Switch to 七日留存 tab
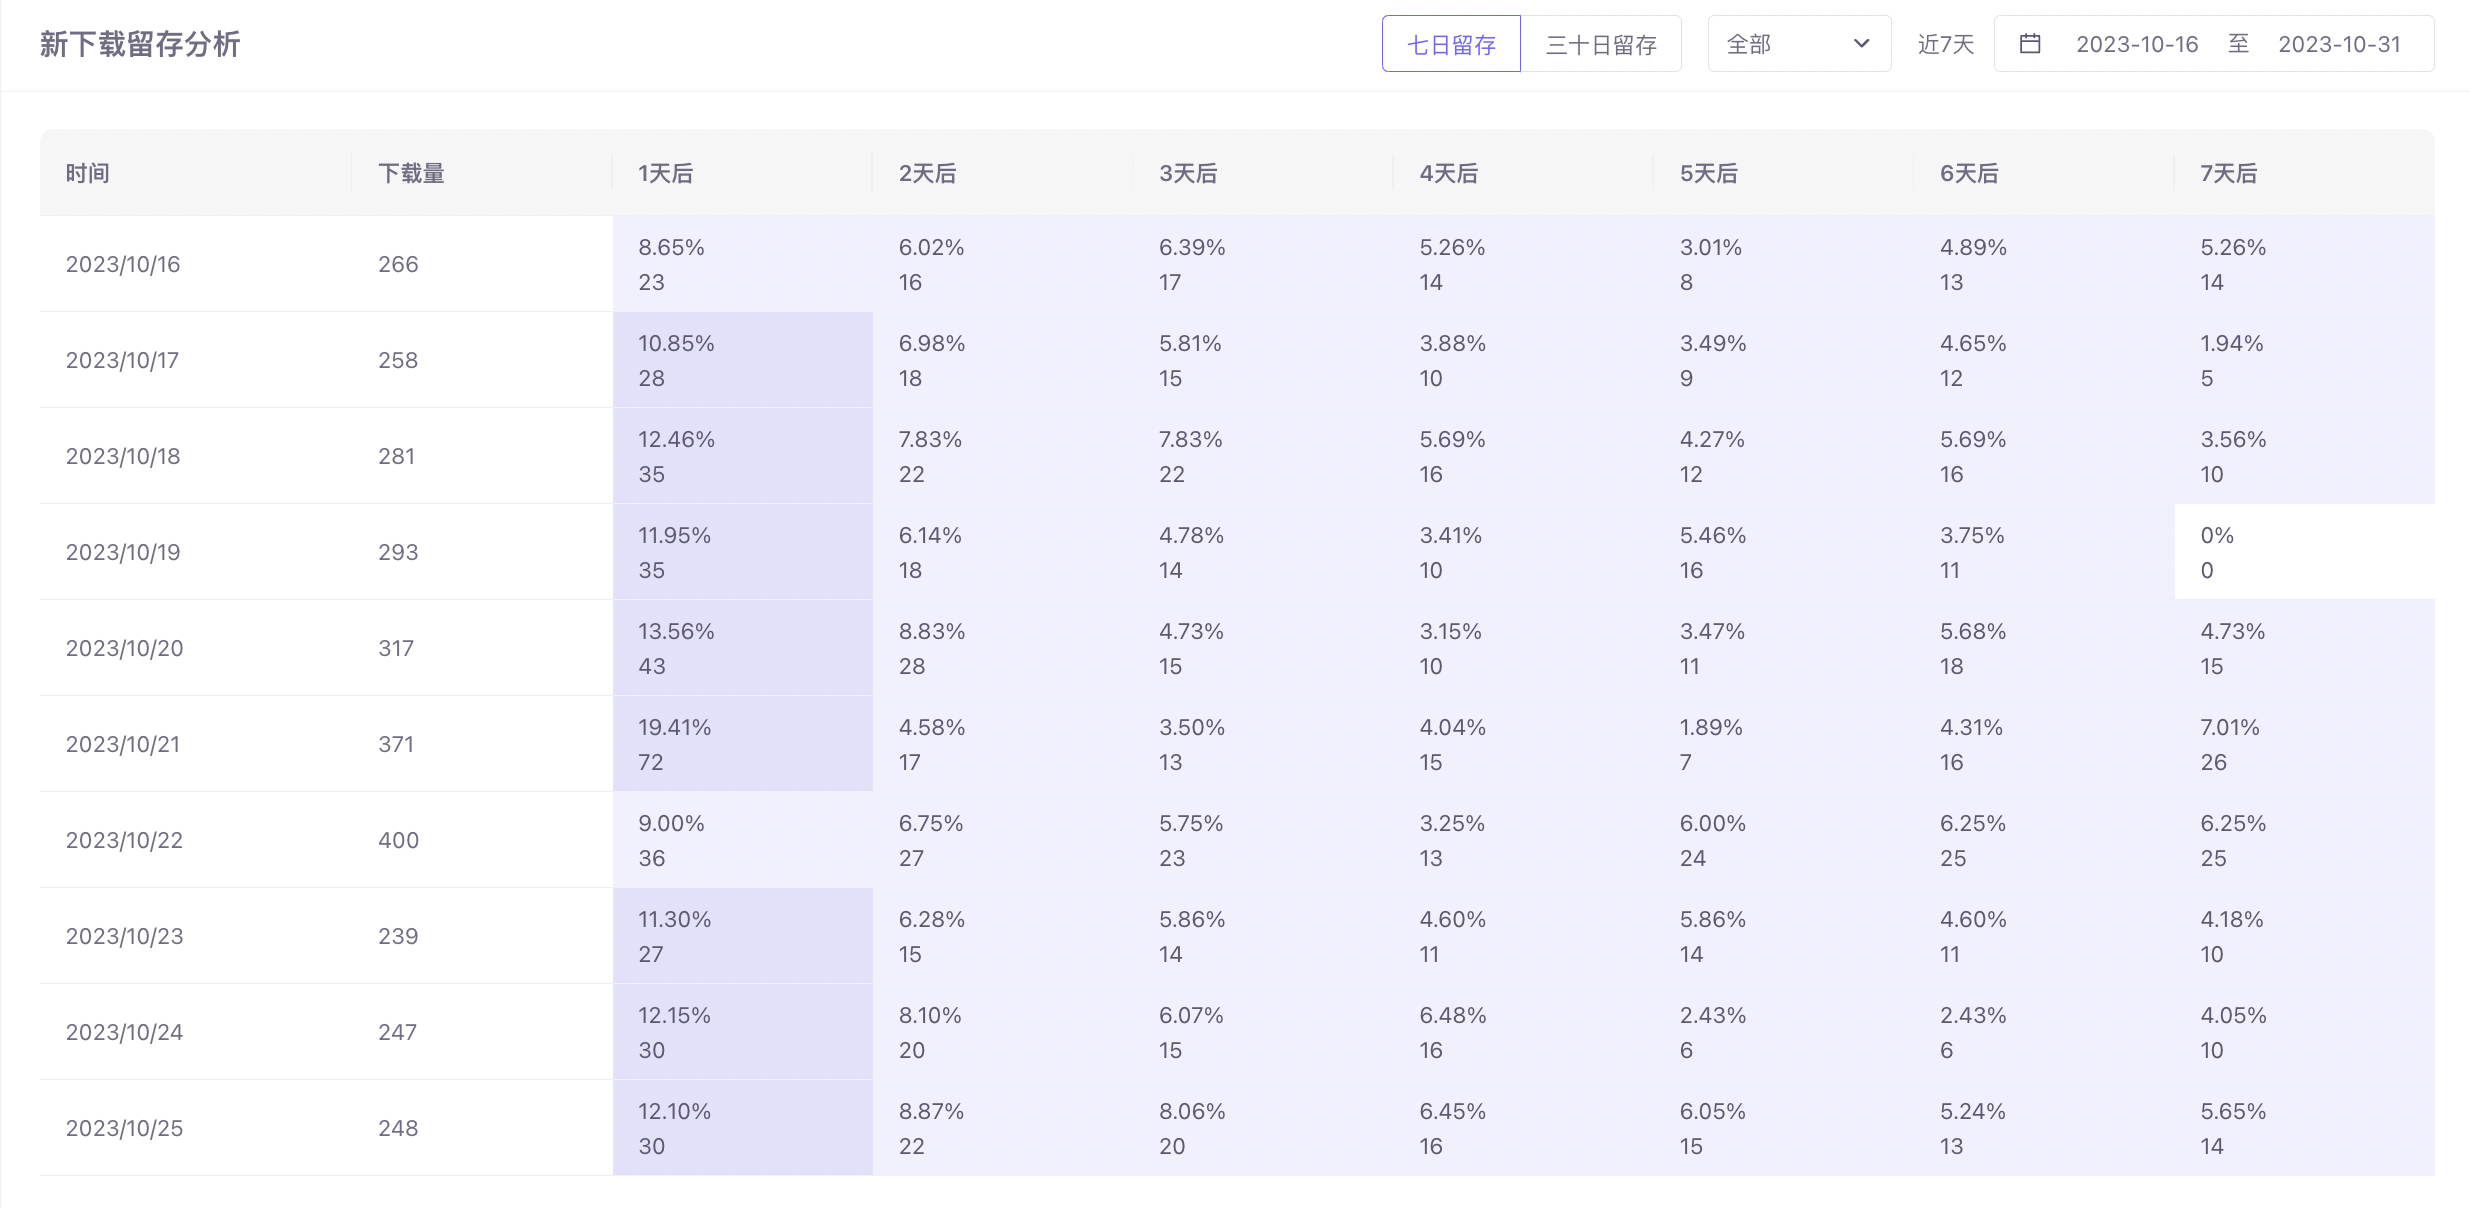This screenshot has width=2470, height=1208. point(1450,44)
